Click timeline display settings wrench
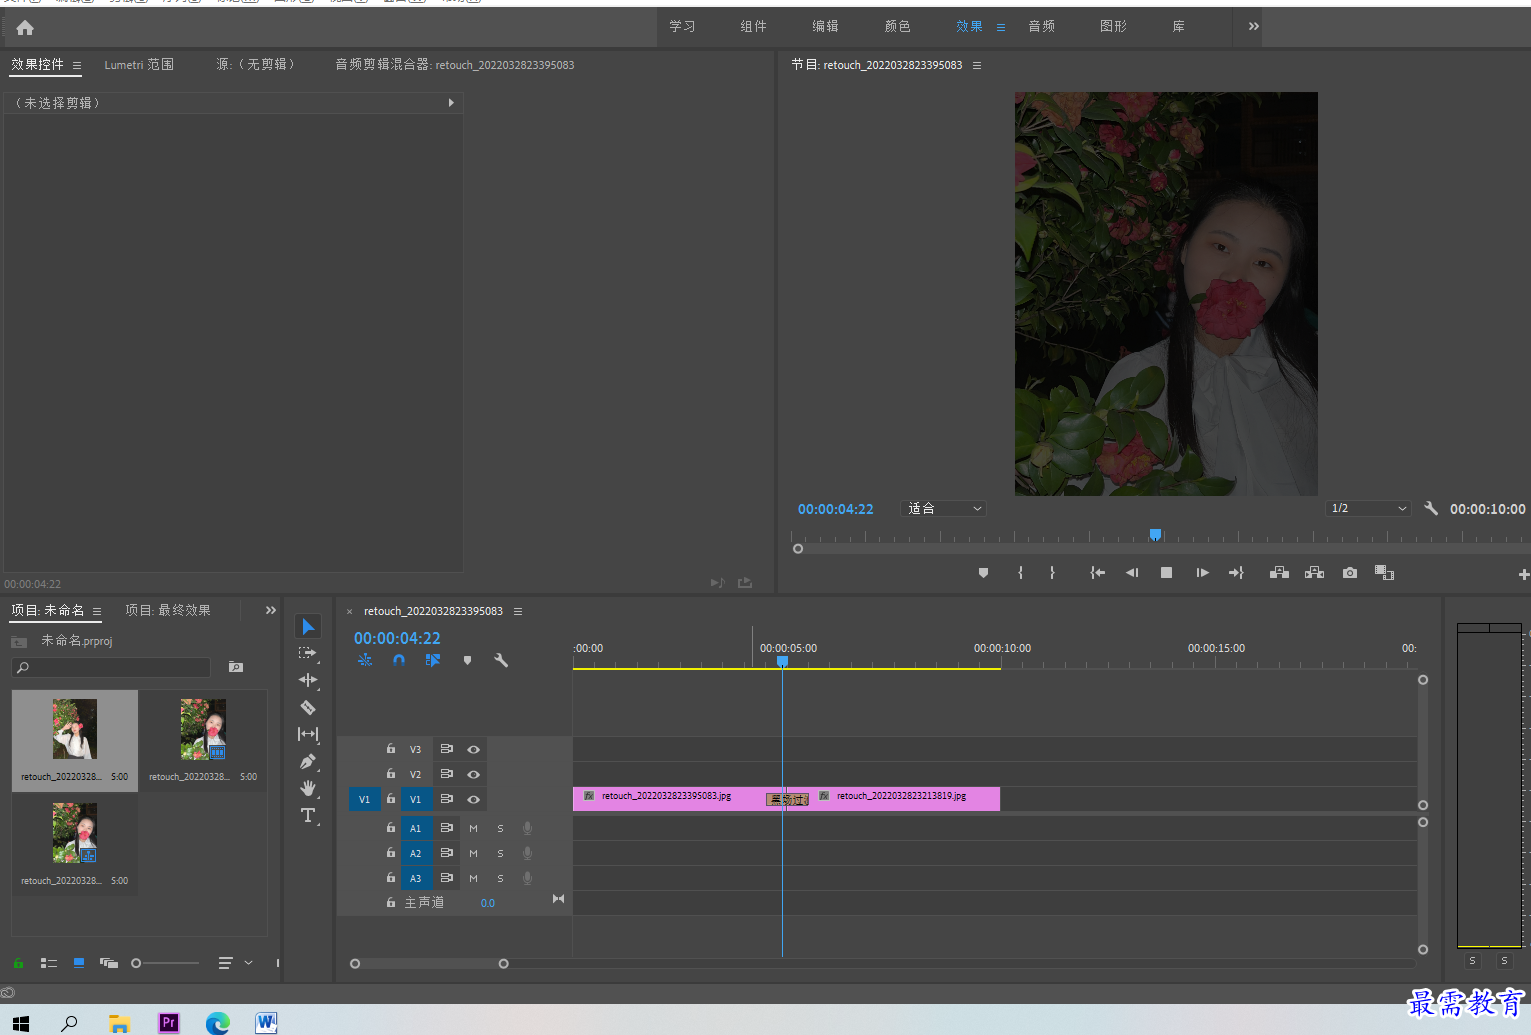Viewport: 1531px width, 1035px height. coord(501,660)
